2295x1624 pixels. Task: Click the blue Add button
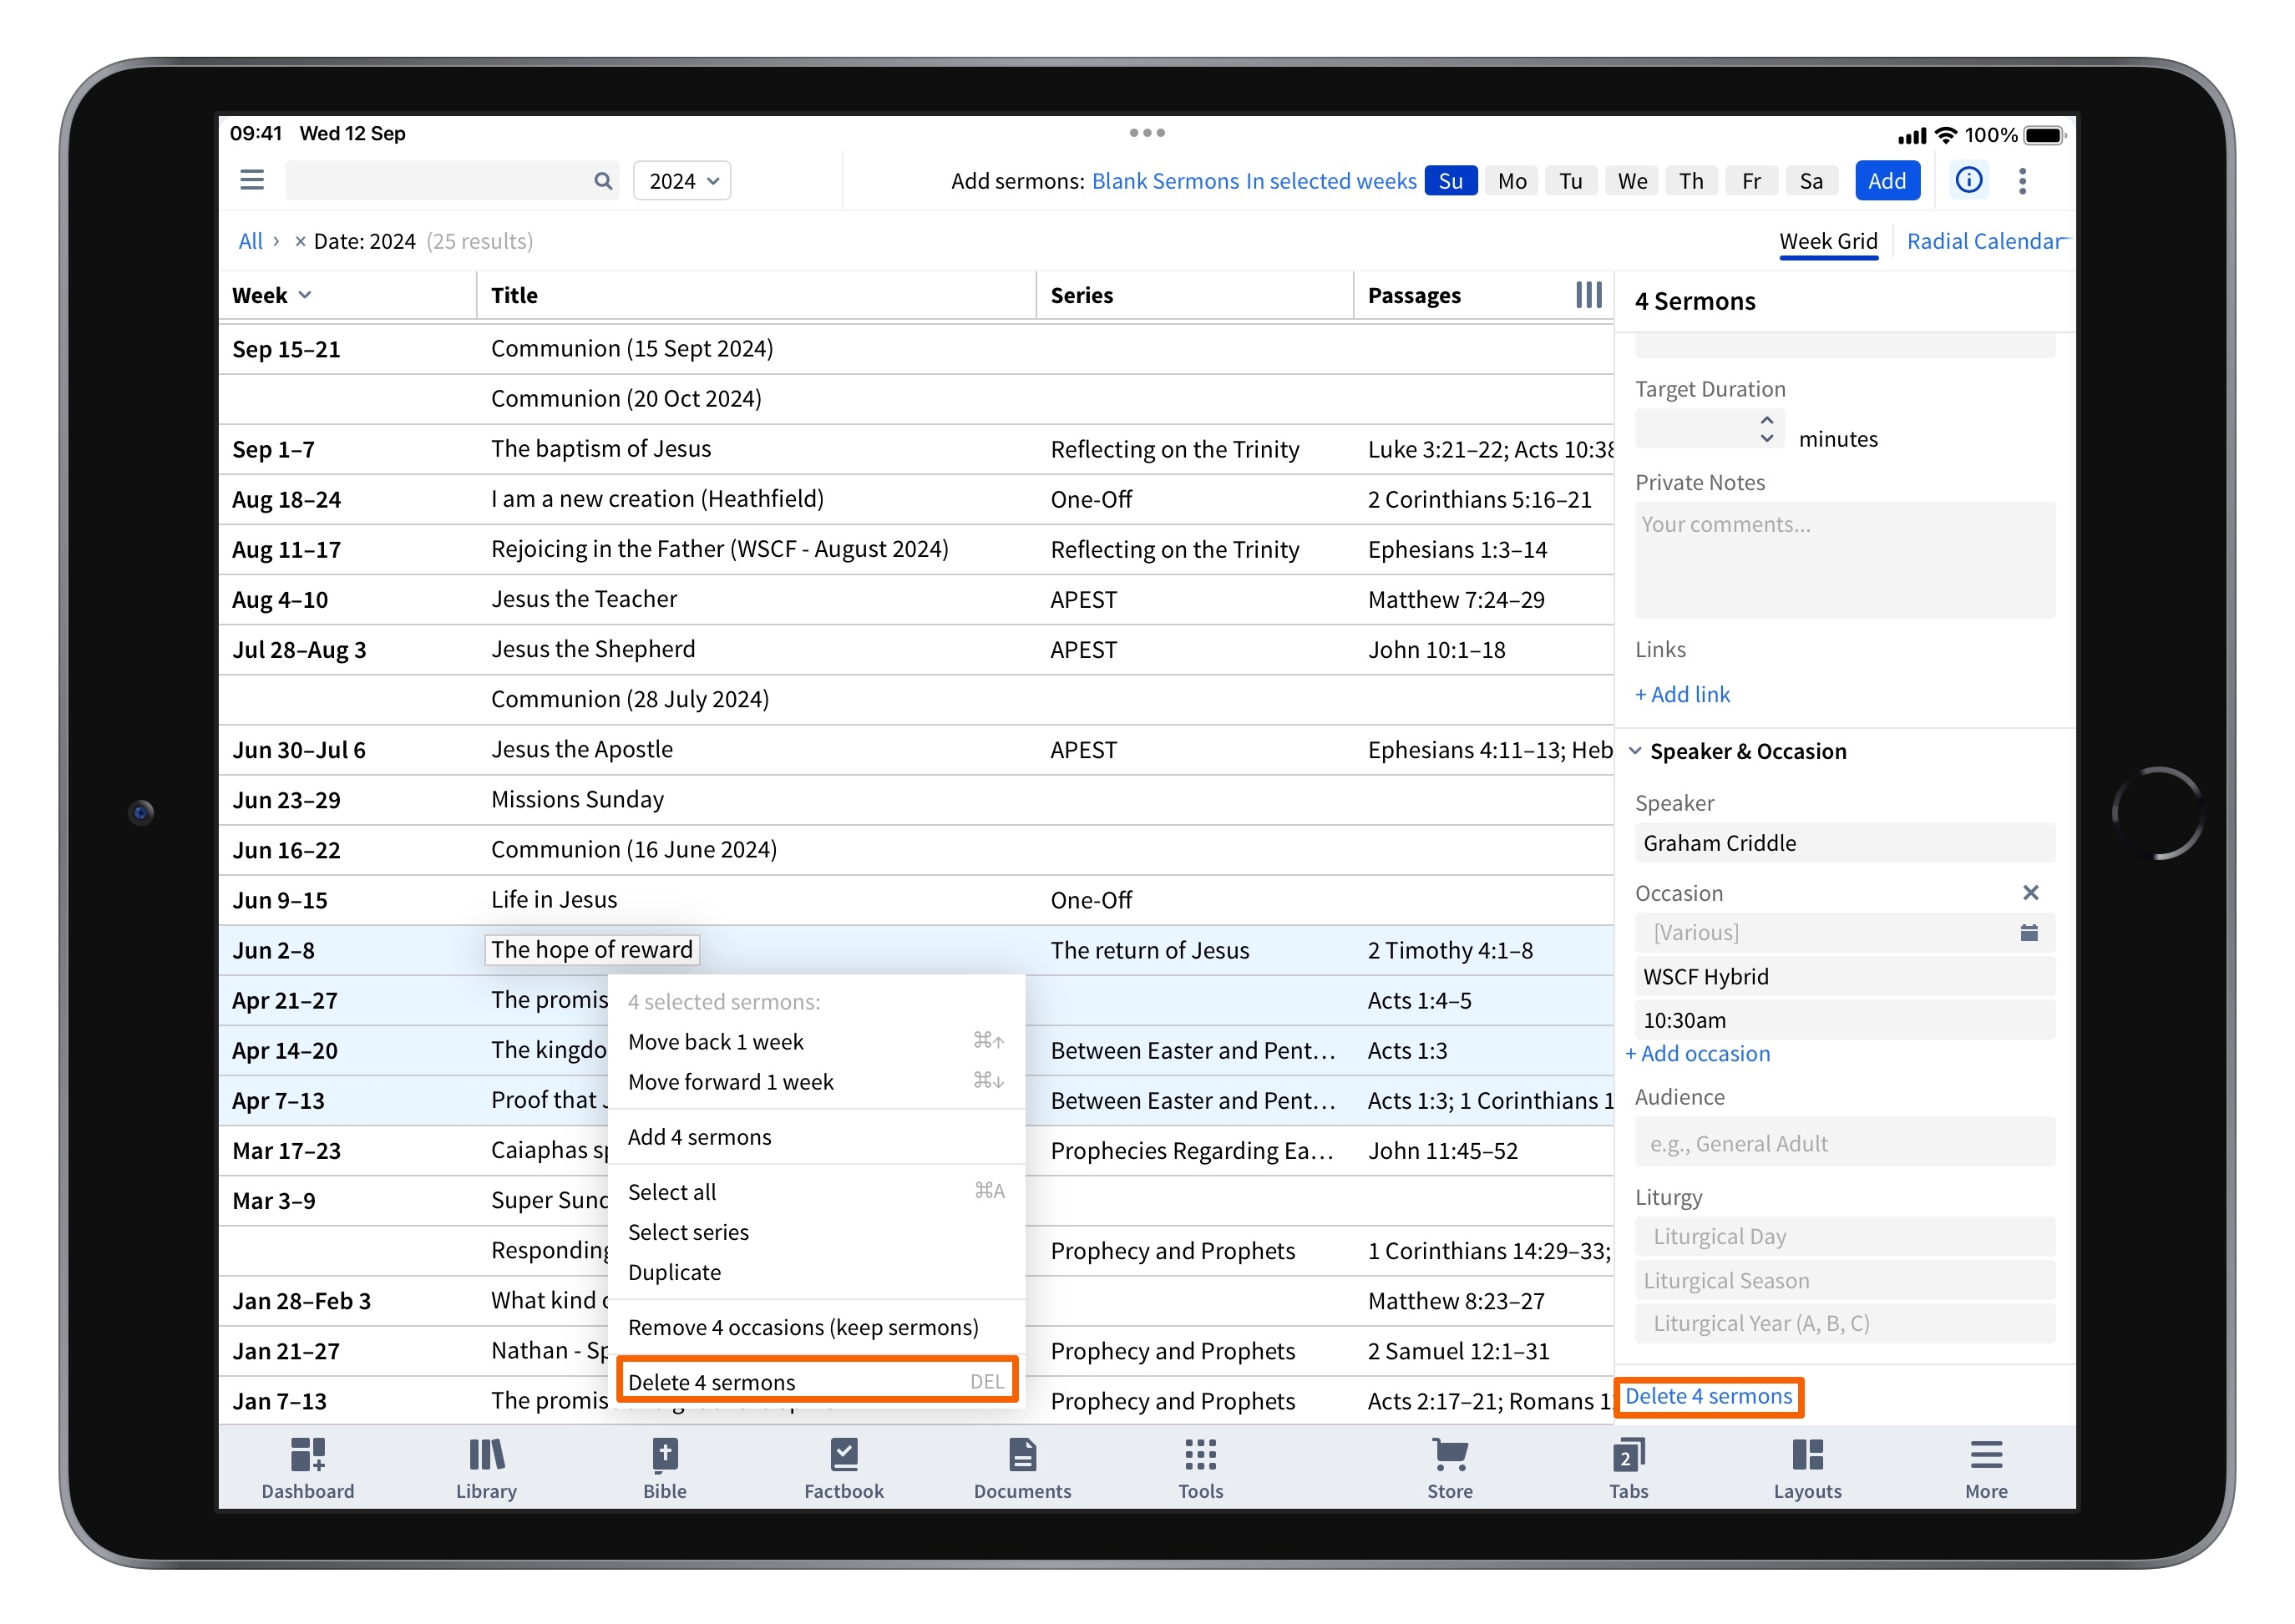1887,181
